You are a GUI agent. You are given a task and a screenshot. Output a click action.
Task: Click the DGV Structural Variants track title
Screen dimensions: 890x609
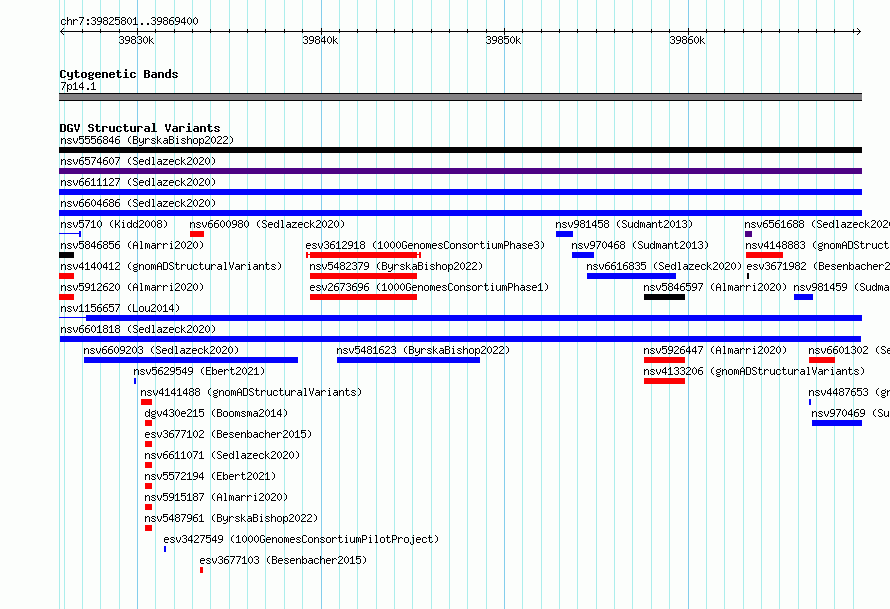(140, 128)
